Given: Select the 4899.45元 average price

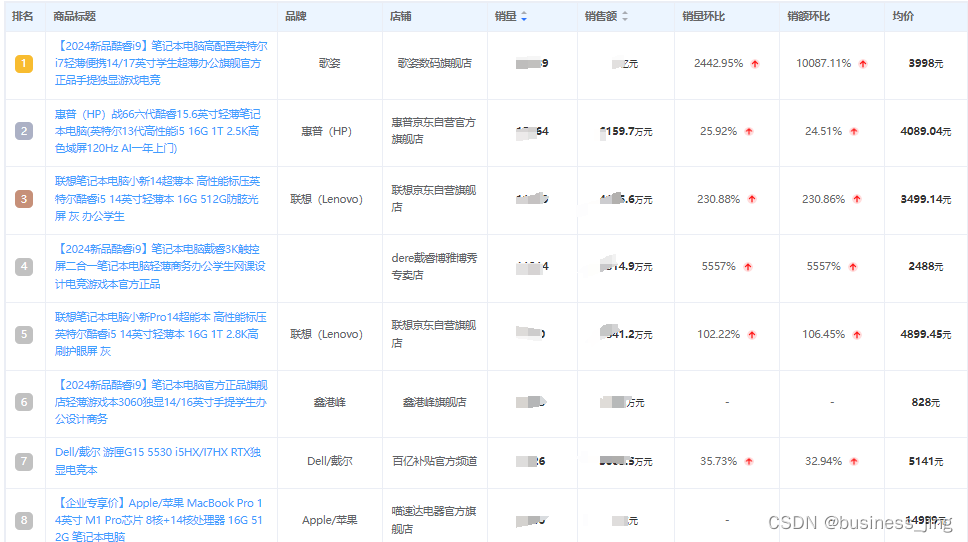Looking at the screenshot, I should [925, 334].
